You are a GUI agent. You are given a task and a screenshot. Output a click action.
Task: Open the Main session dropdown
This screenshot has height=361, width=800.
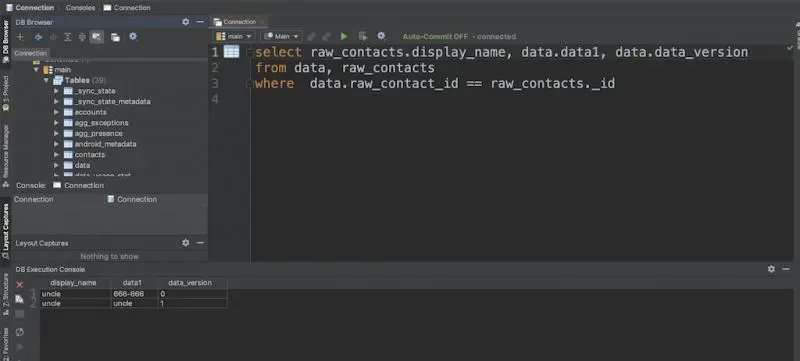tap(281, 36)
